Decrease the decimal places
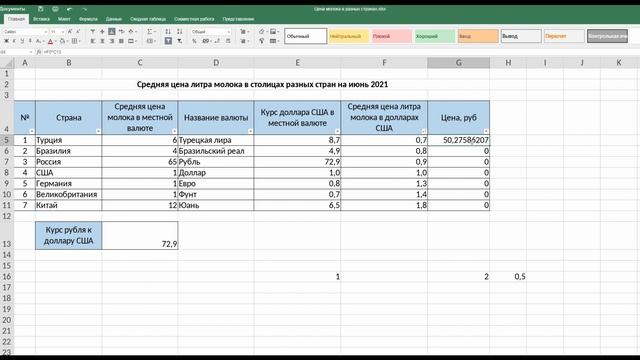The width and height of the screenshot is (640, 360). point(217,41)
